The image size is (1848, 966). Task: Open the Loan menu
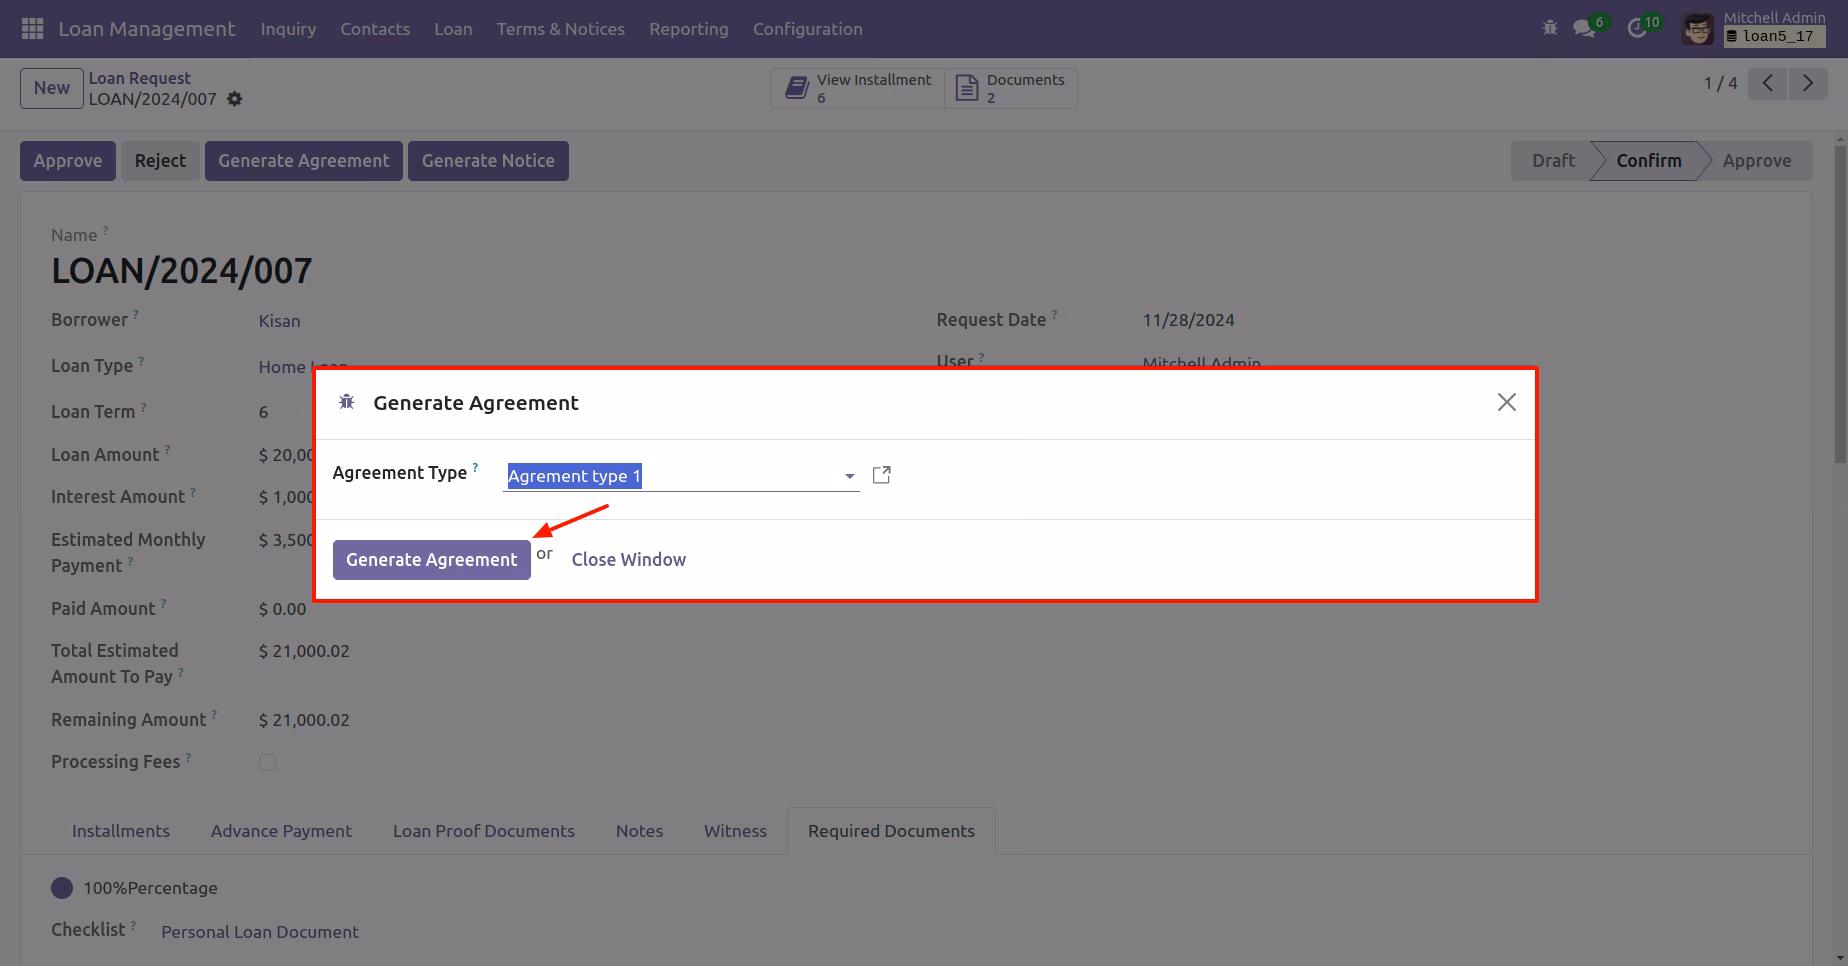coord(453,29)
